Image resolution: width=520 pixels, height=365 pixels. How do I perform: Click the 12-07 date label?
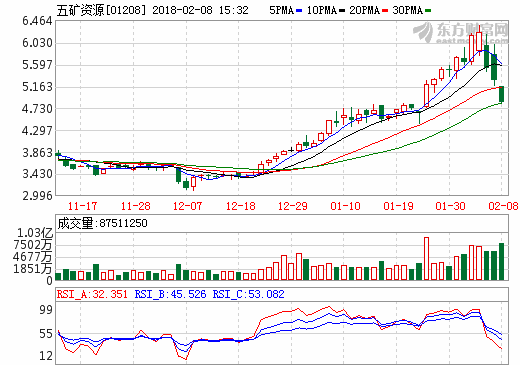click(x=188, y=206)
